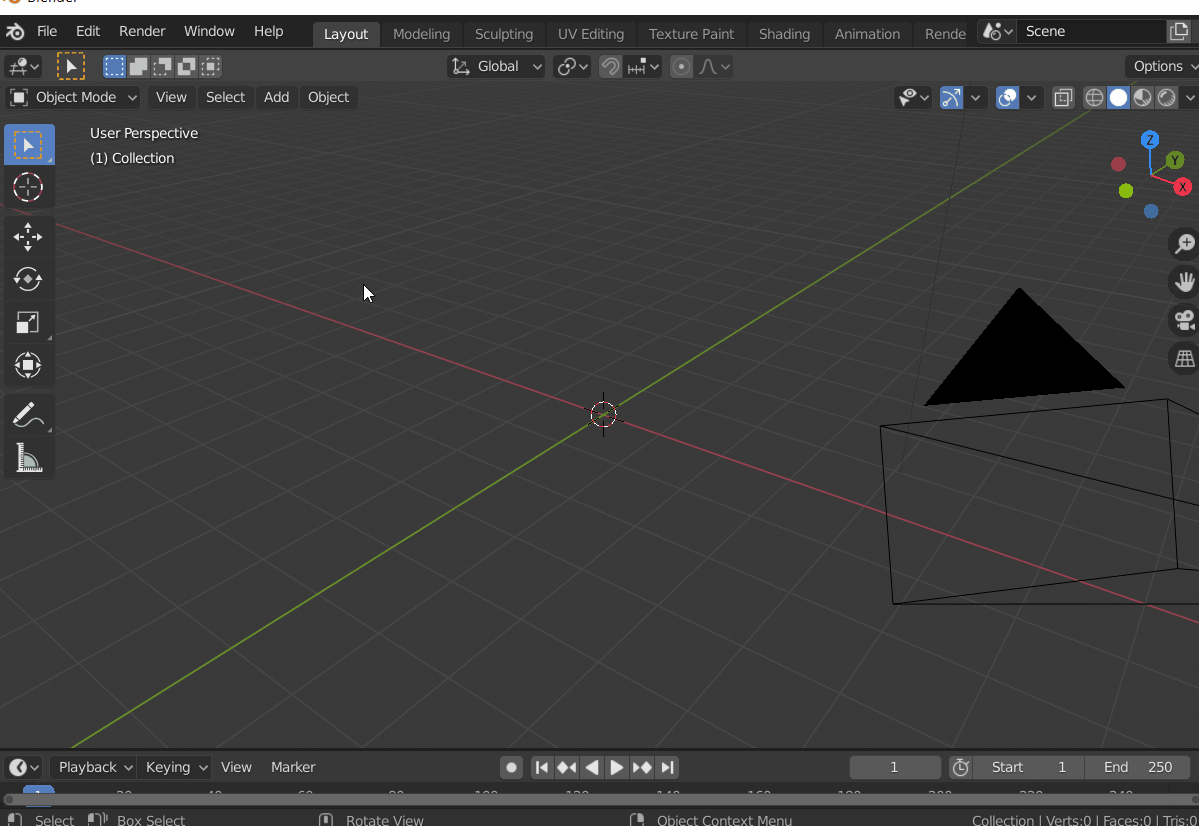Select the Annotate tool

(28, 415)
